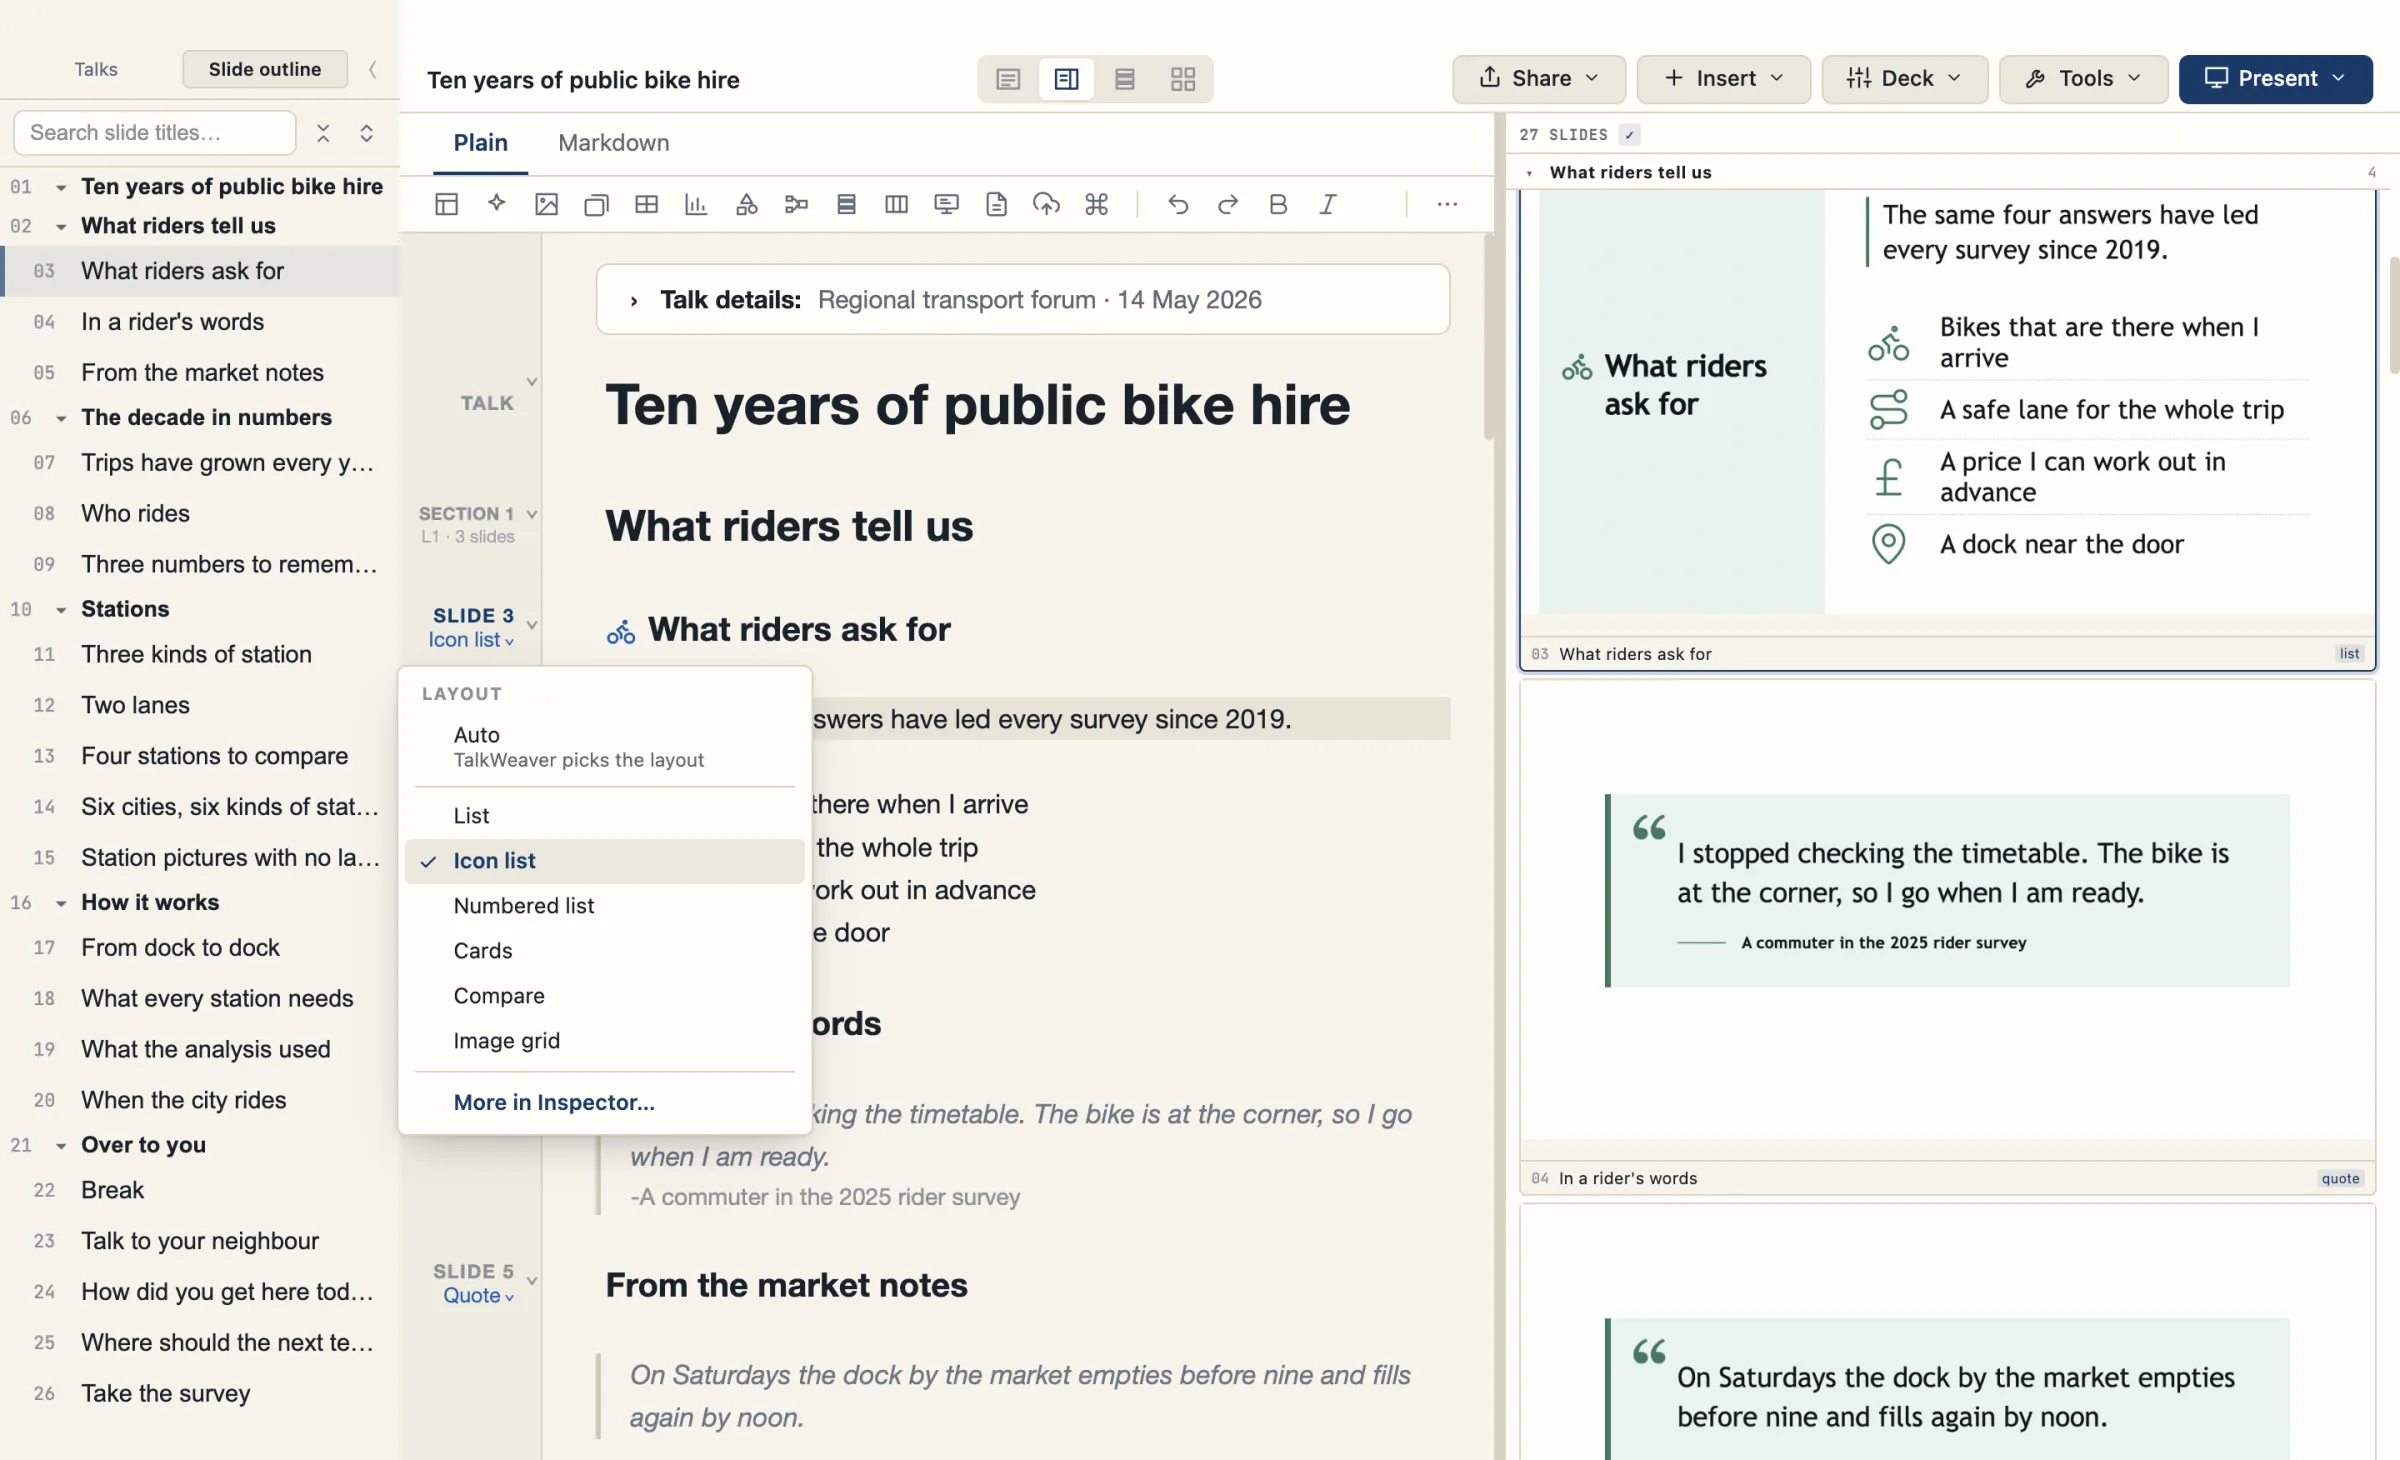Screen dimensions: 2400x1460
Task: Collapse the Stations section in the outline
Action: click(61, 610)
